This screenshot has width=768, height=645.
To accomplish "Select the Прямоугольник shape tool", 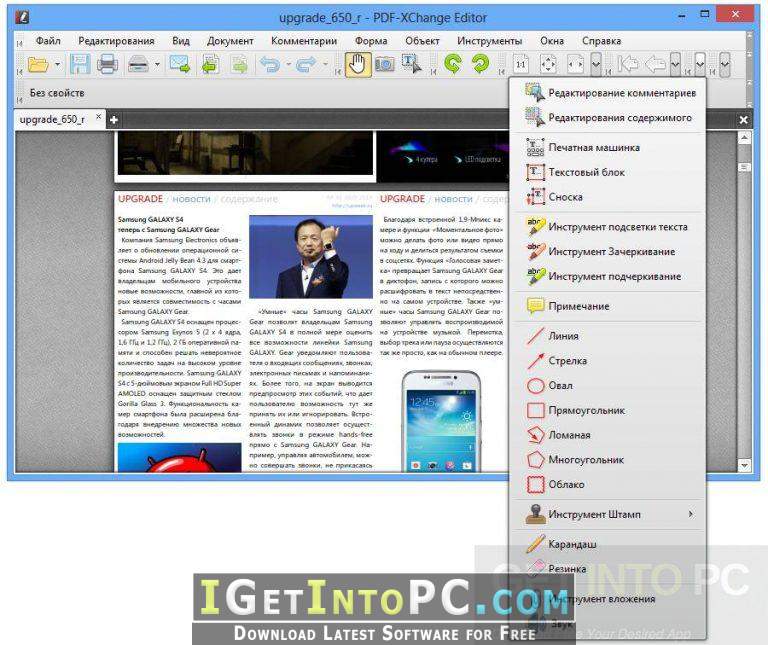I will pos(608,410).
